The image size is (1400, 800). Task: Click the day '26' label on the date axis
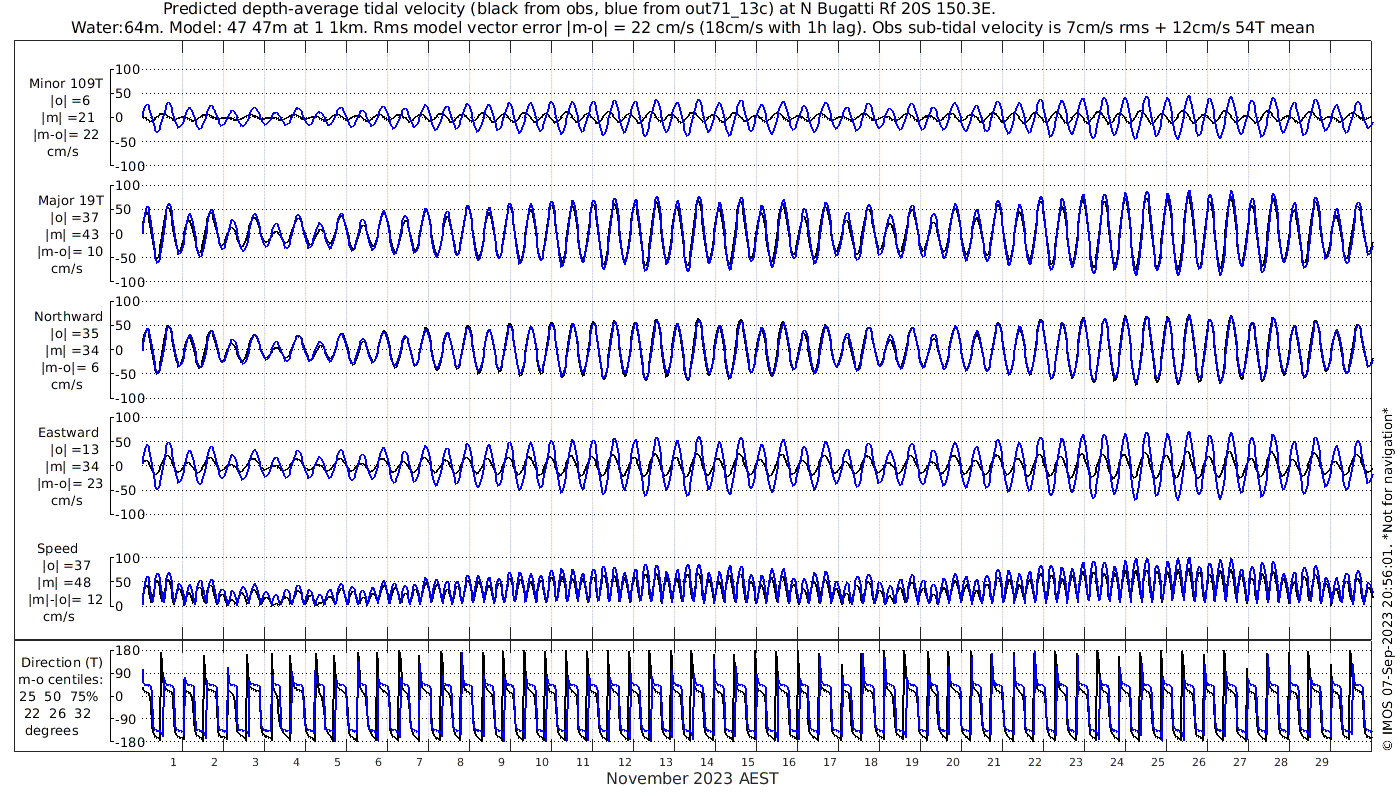1198,761
